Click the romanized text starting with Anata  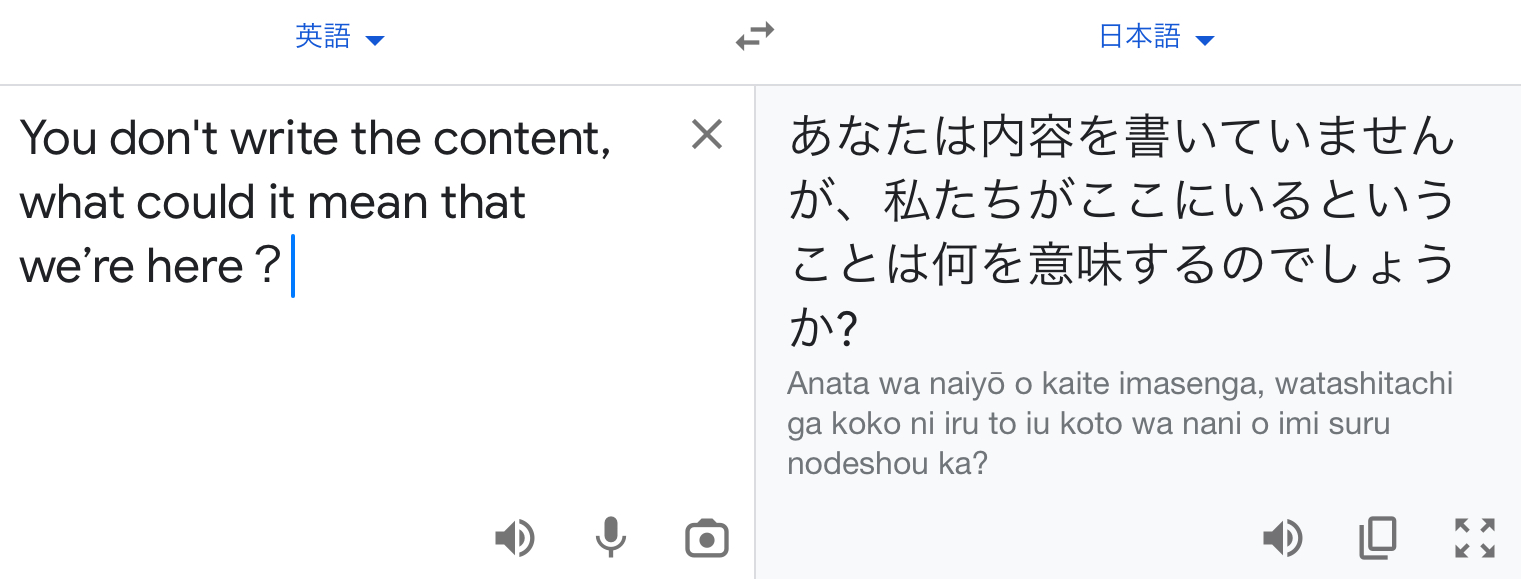click(1120, 424)
